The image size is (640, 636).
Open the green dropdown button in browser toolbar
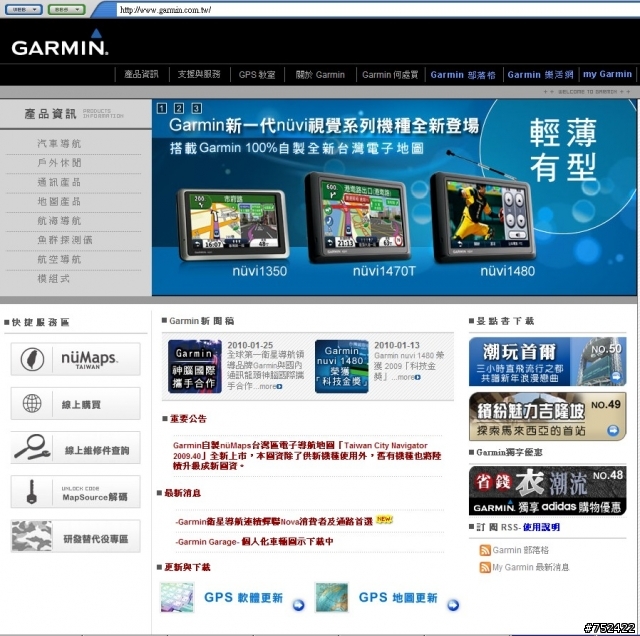(67, 9)
